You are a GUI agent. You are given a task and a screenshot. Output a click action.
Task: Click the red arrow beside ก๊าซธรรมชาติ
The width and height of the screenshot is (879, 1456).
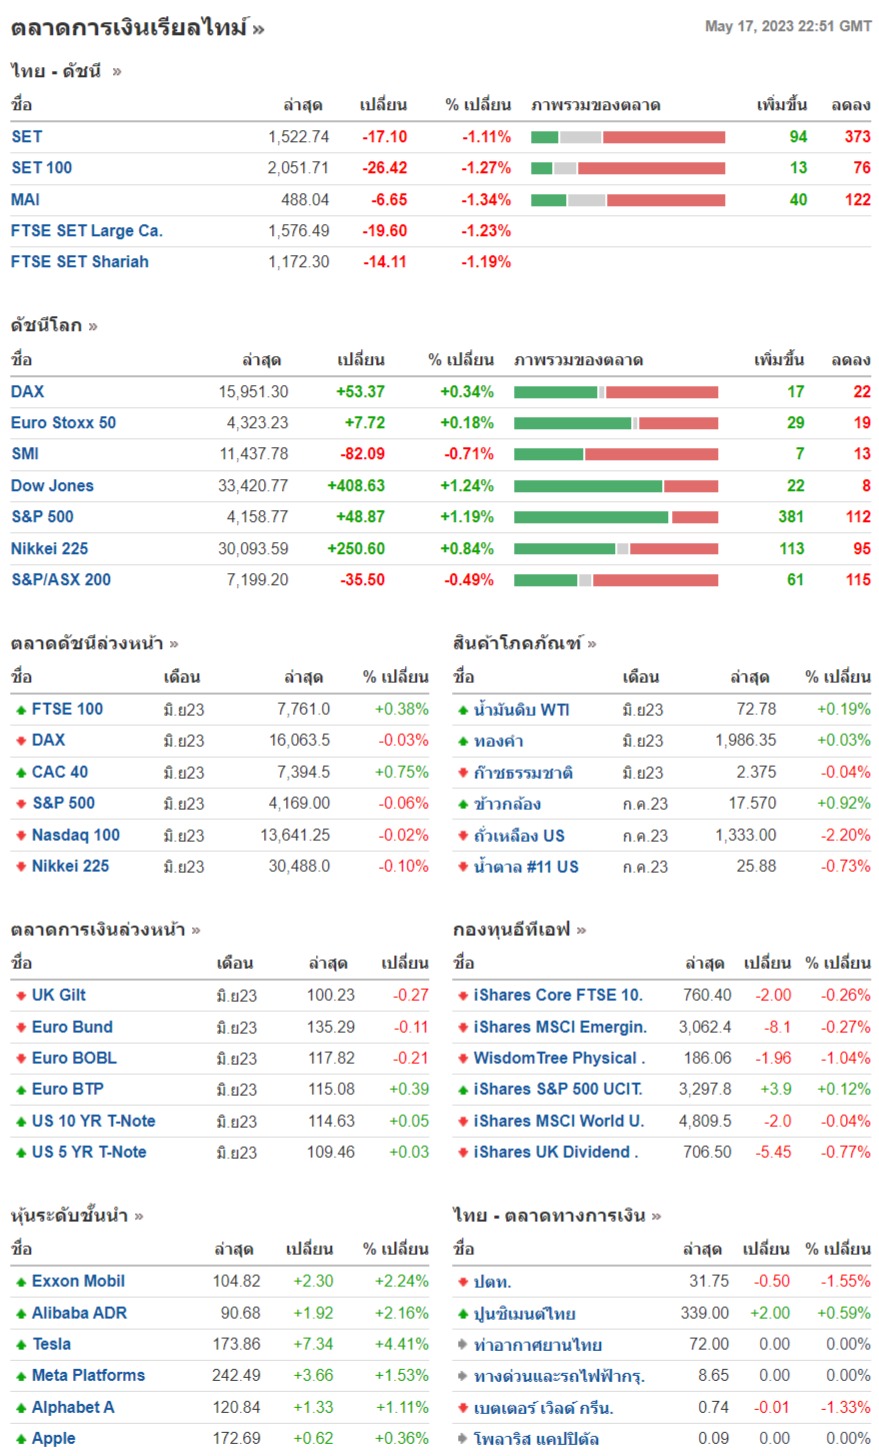tap(463, 773)
